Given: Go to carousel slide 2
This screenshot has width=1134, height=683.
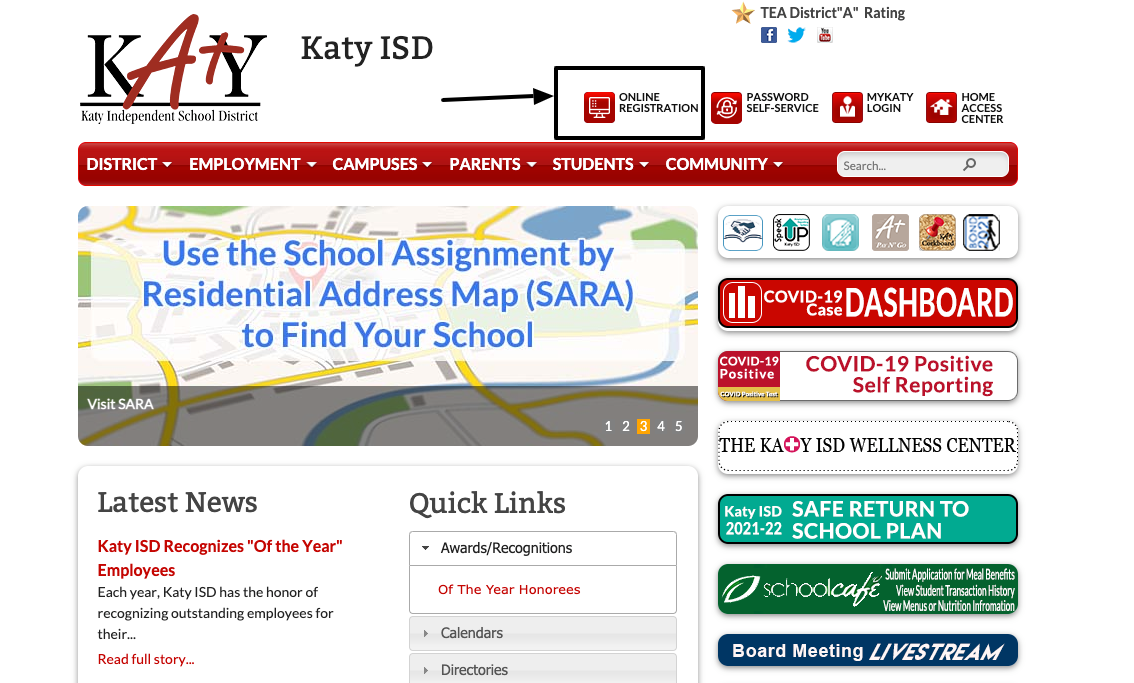Looking at the screenshot, I should (x=626, y=426).
